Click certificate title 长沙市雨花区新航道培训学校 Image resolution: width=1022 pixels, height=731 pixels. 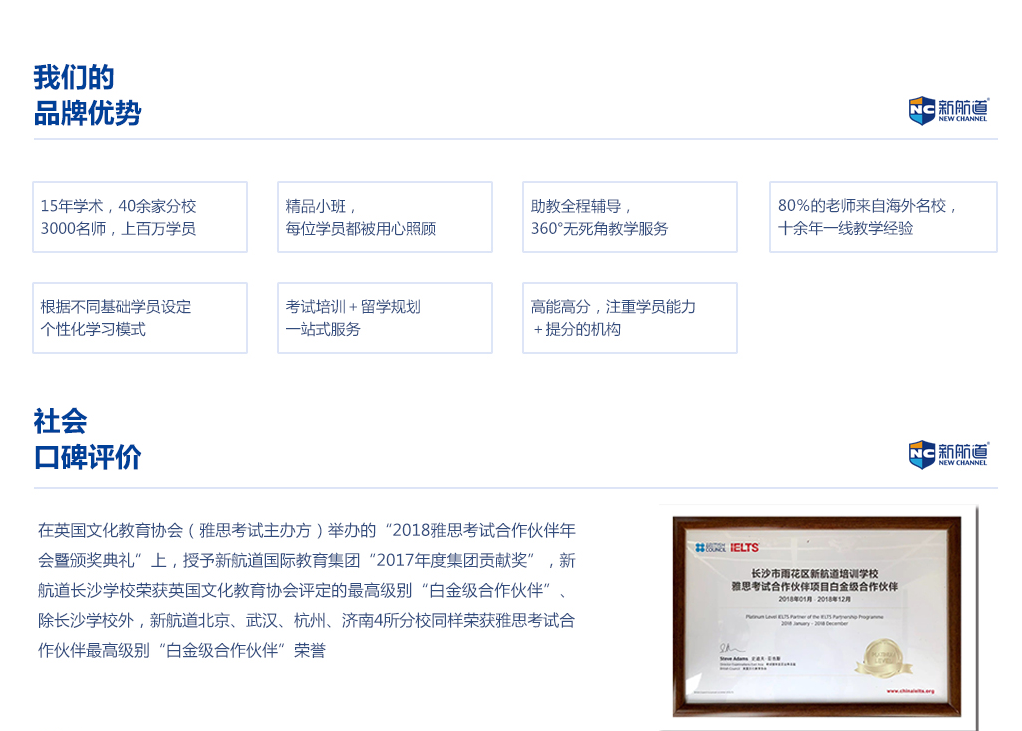click(x=815, y=573)
